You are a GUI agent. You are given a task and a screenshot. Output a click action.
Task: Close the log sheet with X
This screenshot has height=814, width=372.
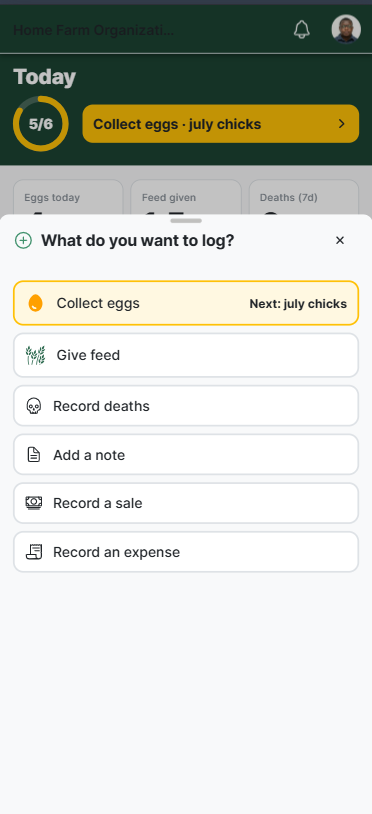[340, 240]
